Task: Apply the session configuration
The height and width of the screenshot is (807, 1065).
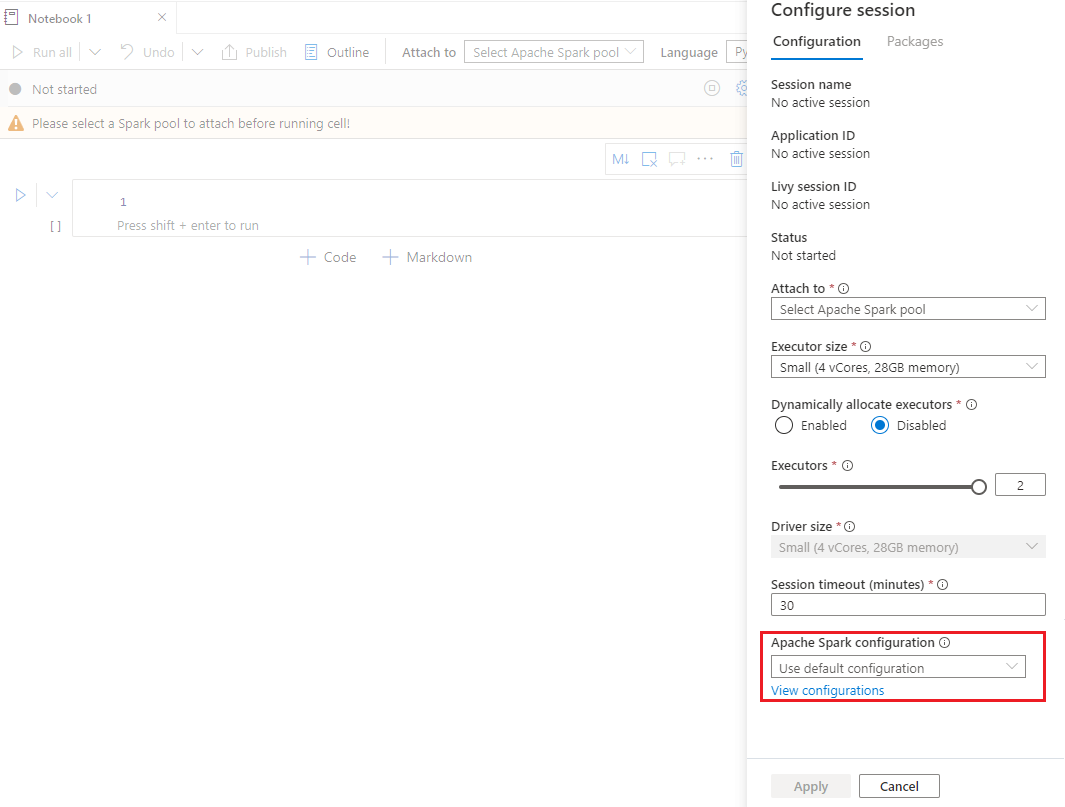Action: tap(810, 786)
